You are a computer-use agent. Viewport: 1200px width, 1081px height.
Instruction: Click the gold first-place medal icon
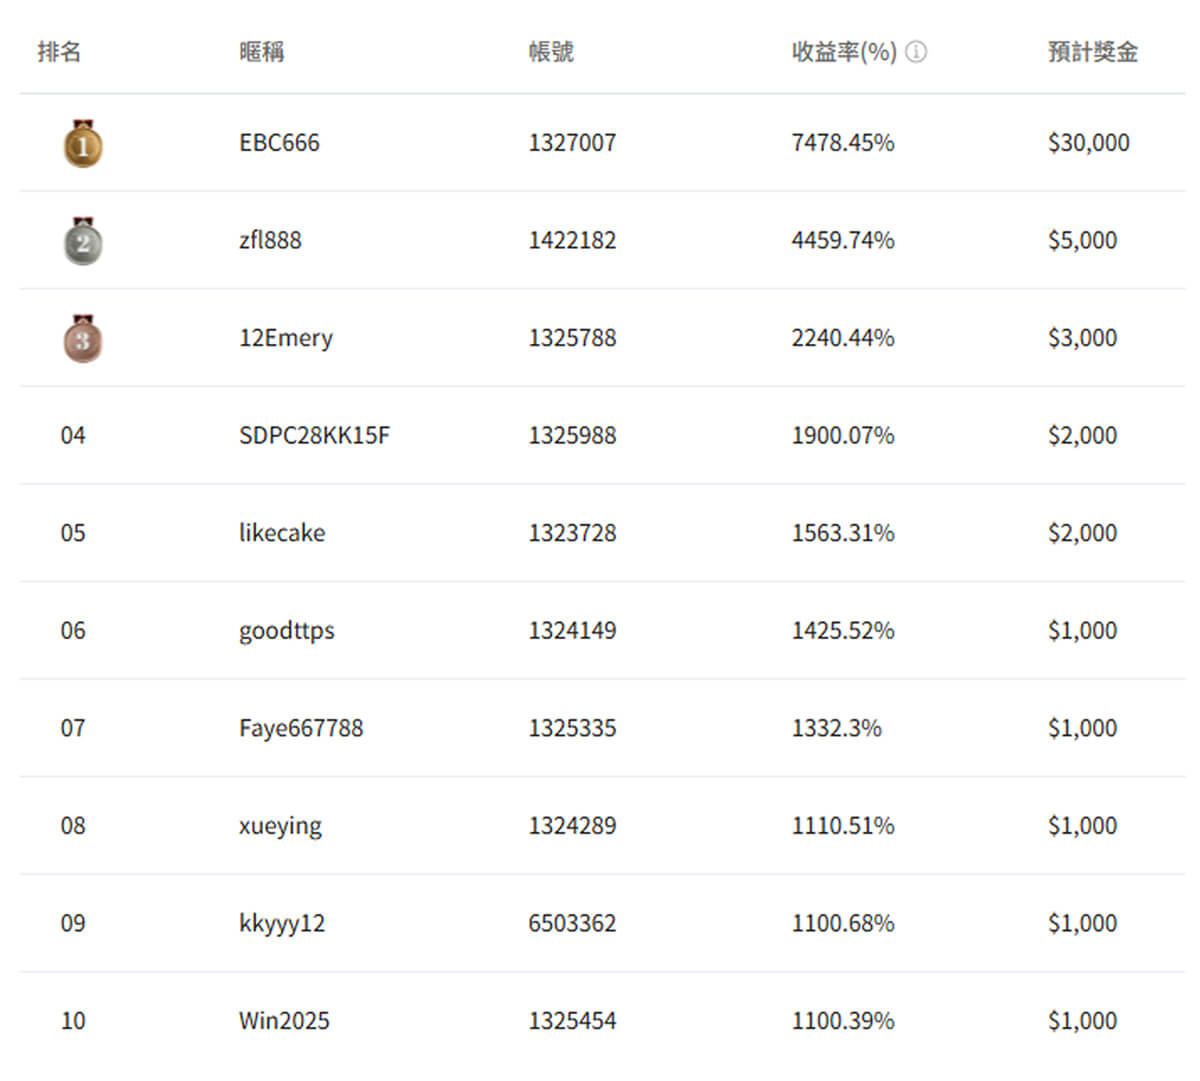click(x=83, y=144)
